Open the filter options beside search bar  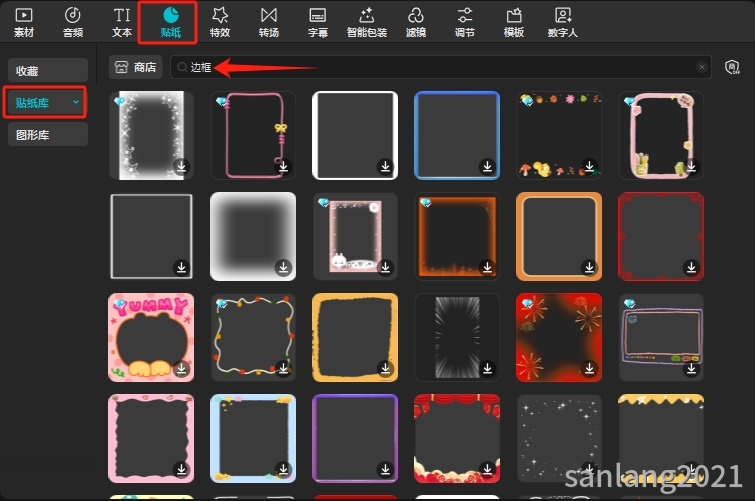click(730, 67)
